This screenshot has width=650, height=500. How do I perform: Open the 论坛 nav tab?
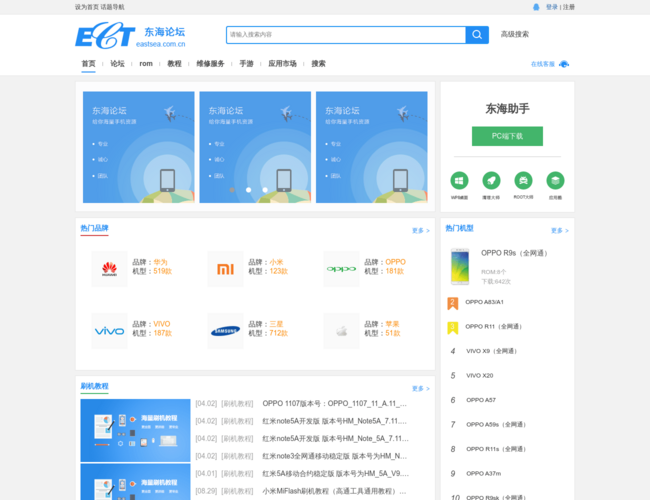pos(117,63)
